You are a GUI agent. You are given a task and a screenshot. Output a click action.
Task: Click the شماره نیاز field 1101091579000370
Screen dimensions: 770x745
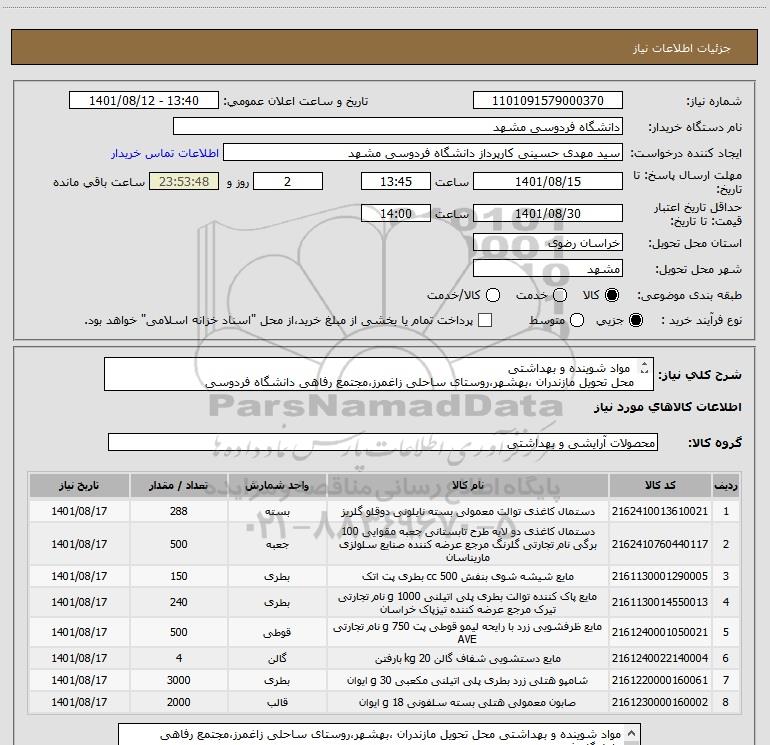tap(548, 101)
